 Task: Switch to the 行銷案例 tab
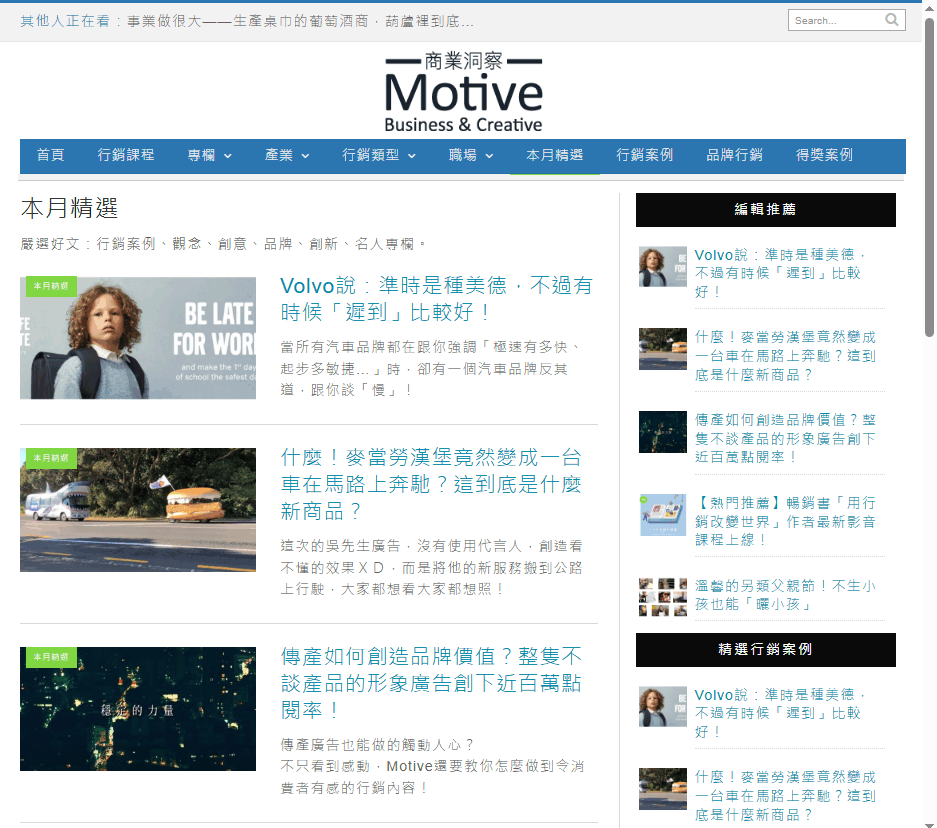click(644, 156)
